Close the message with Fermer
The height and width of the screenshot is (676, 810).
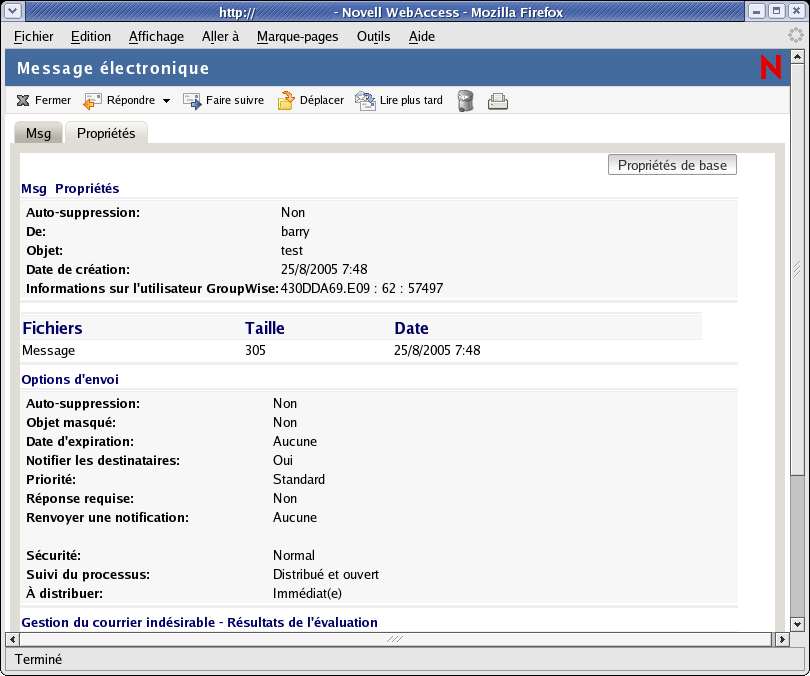53,100
